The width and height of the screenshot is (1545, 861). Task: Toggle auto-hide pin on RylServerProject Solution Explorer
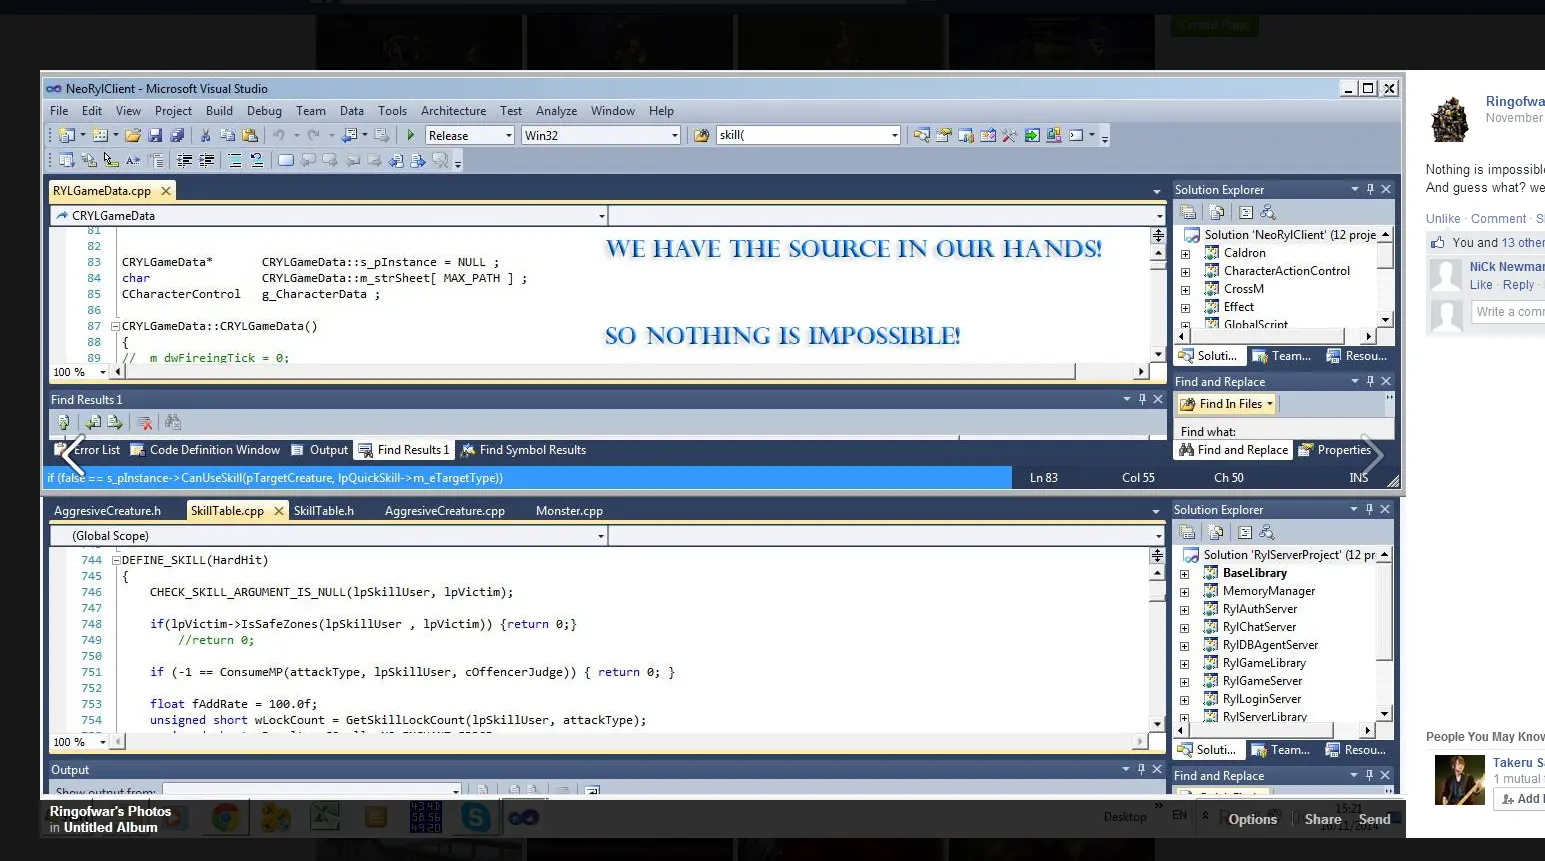[1369, 509]
